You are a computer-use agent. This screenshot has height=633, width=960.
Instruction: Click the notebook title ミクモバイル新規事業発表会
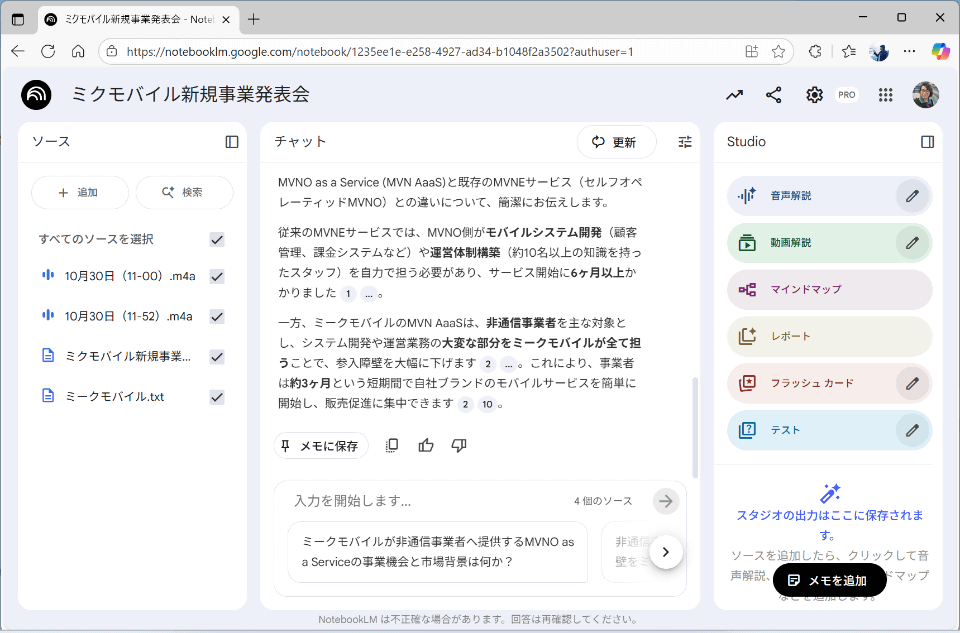click(x=190, y=95)
